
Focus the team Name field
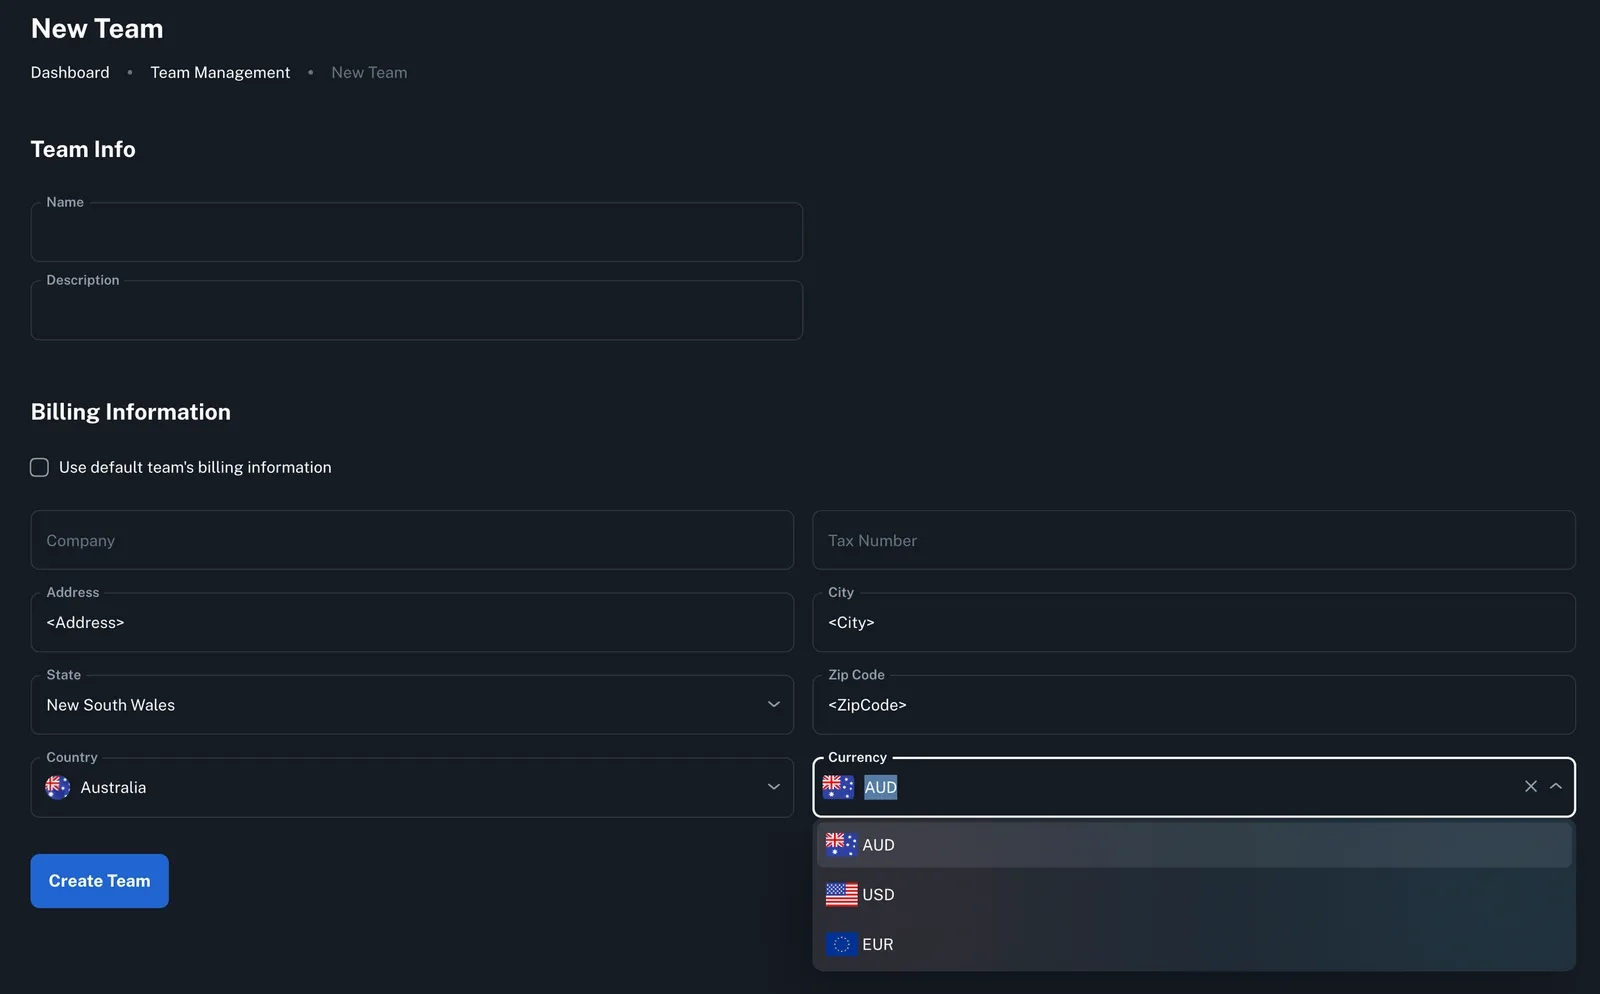[x=416, y=232]
